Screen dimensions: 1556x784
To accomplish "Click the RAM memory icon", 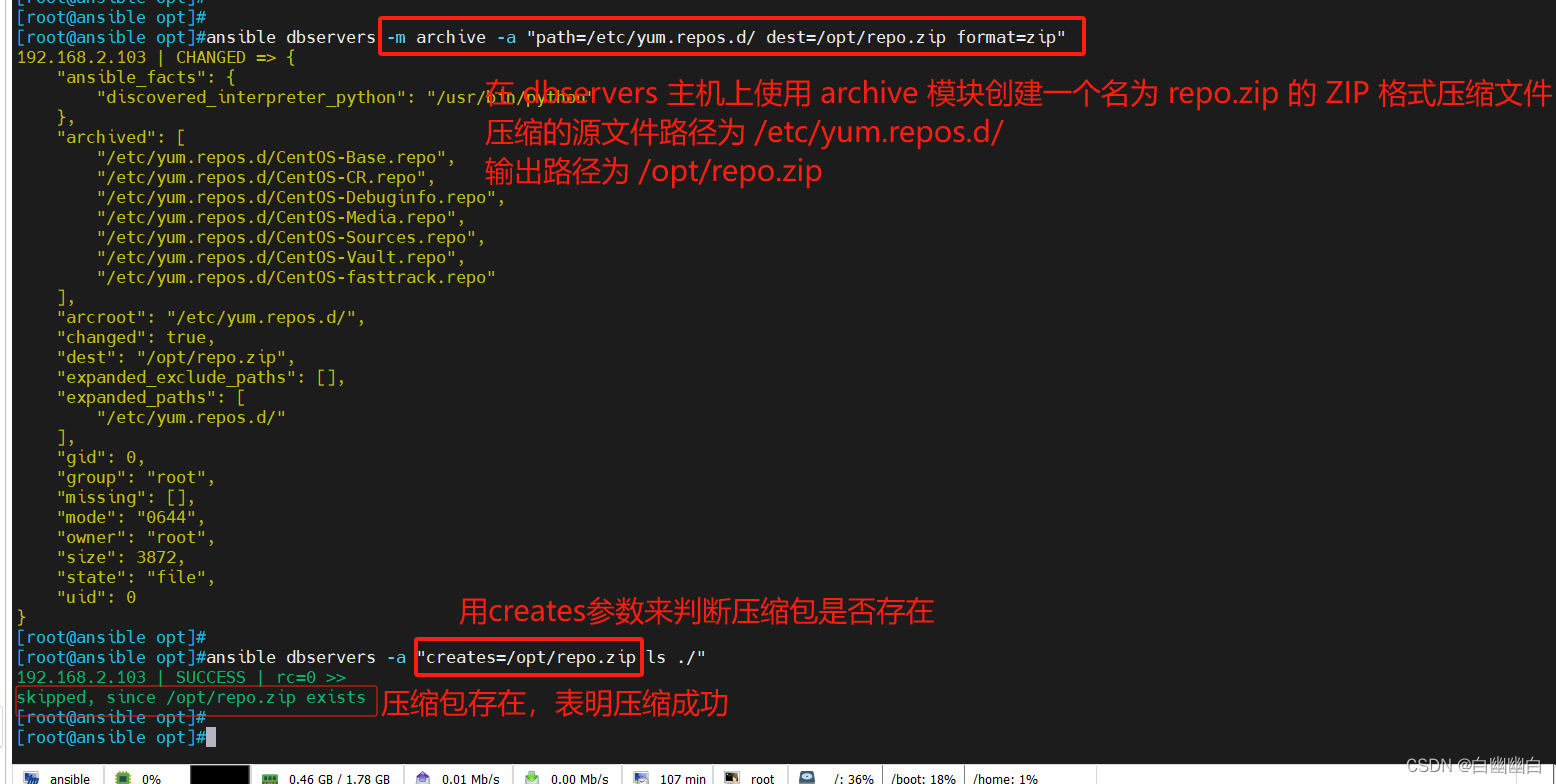I will (x=269, y=777).
